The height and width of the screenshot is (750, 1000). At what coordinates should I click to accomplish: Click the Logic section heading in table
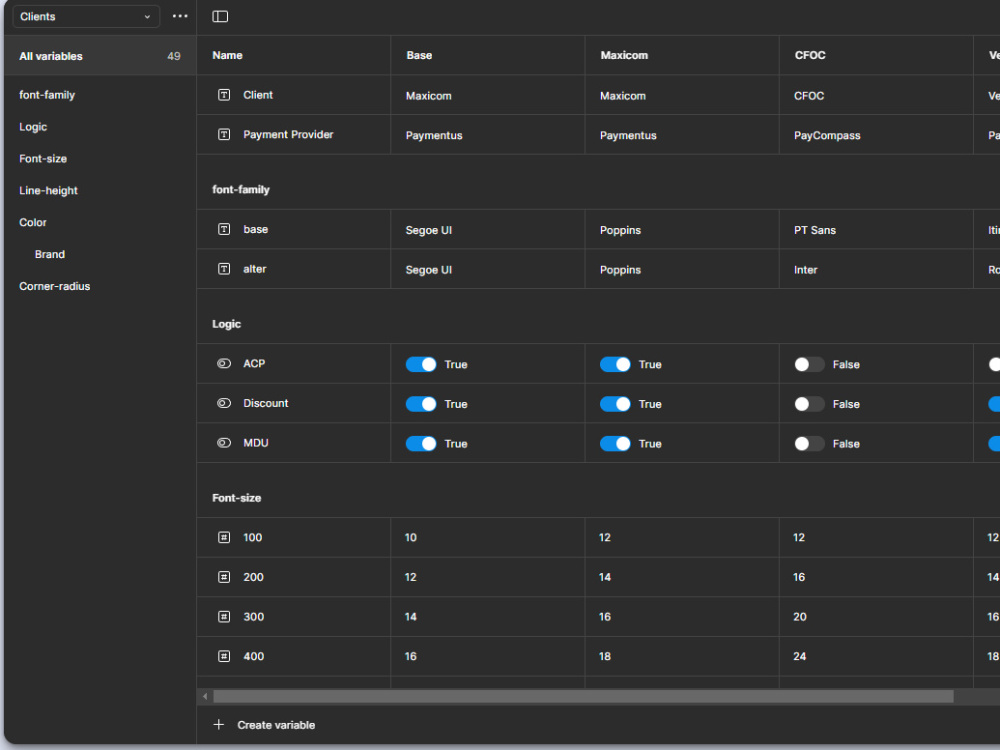pos(226,324)
